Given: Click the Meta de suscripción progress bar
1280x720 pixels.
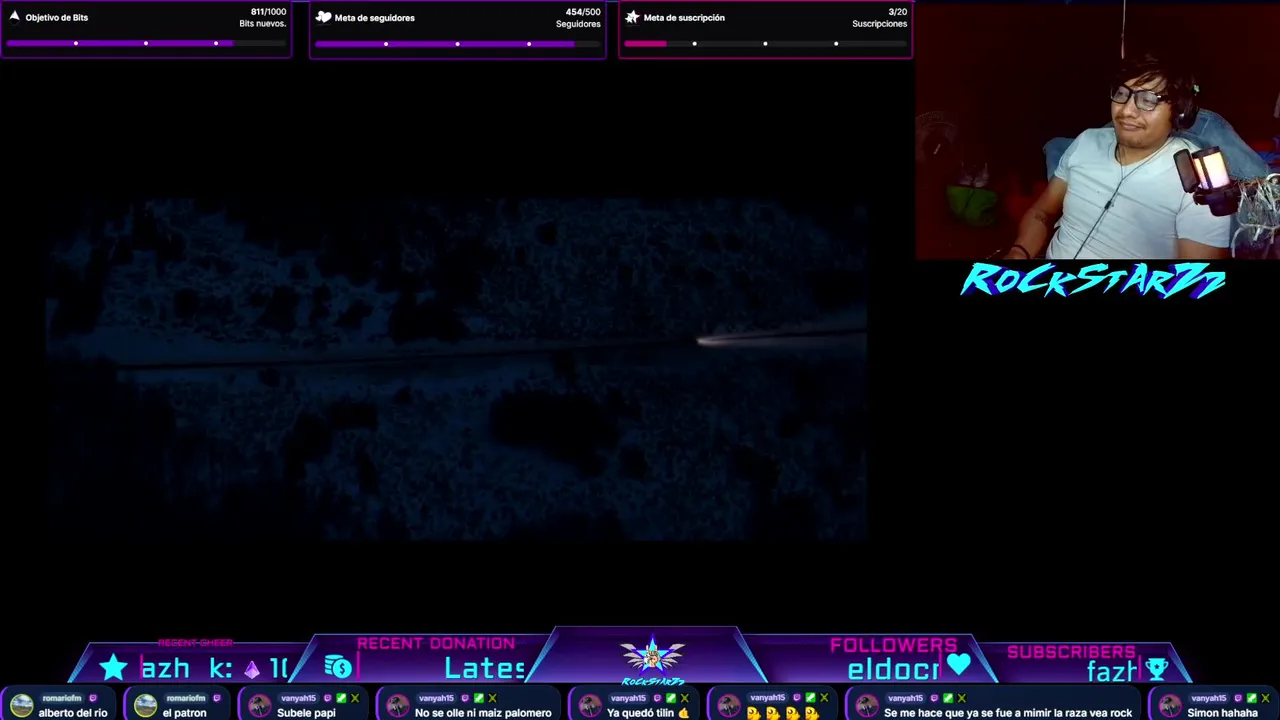Looking at the screenshot, I should point(765,43).
